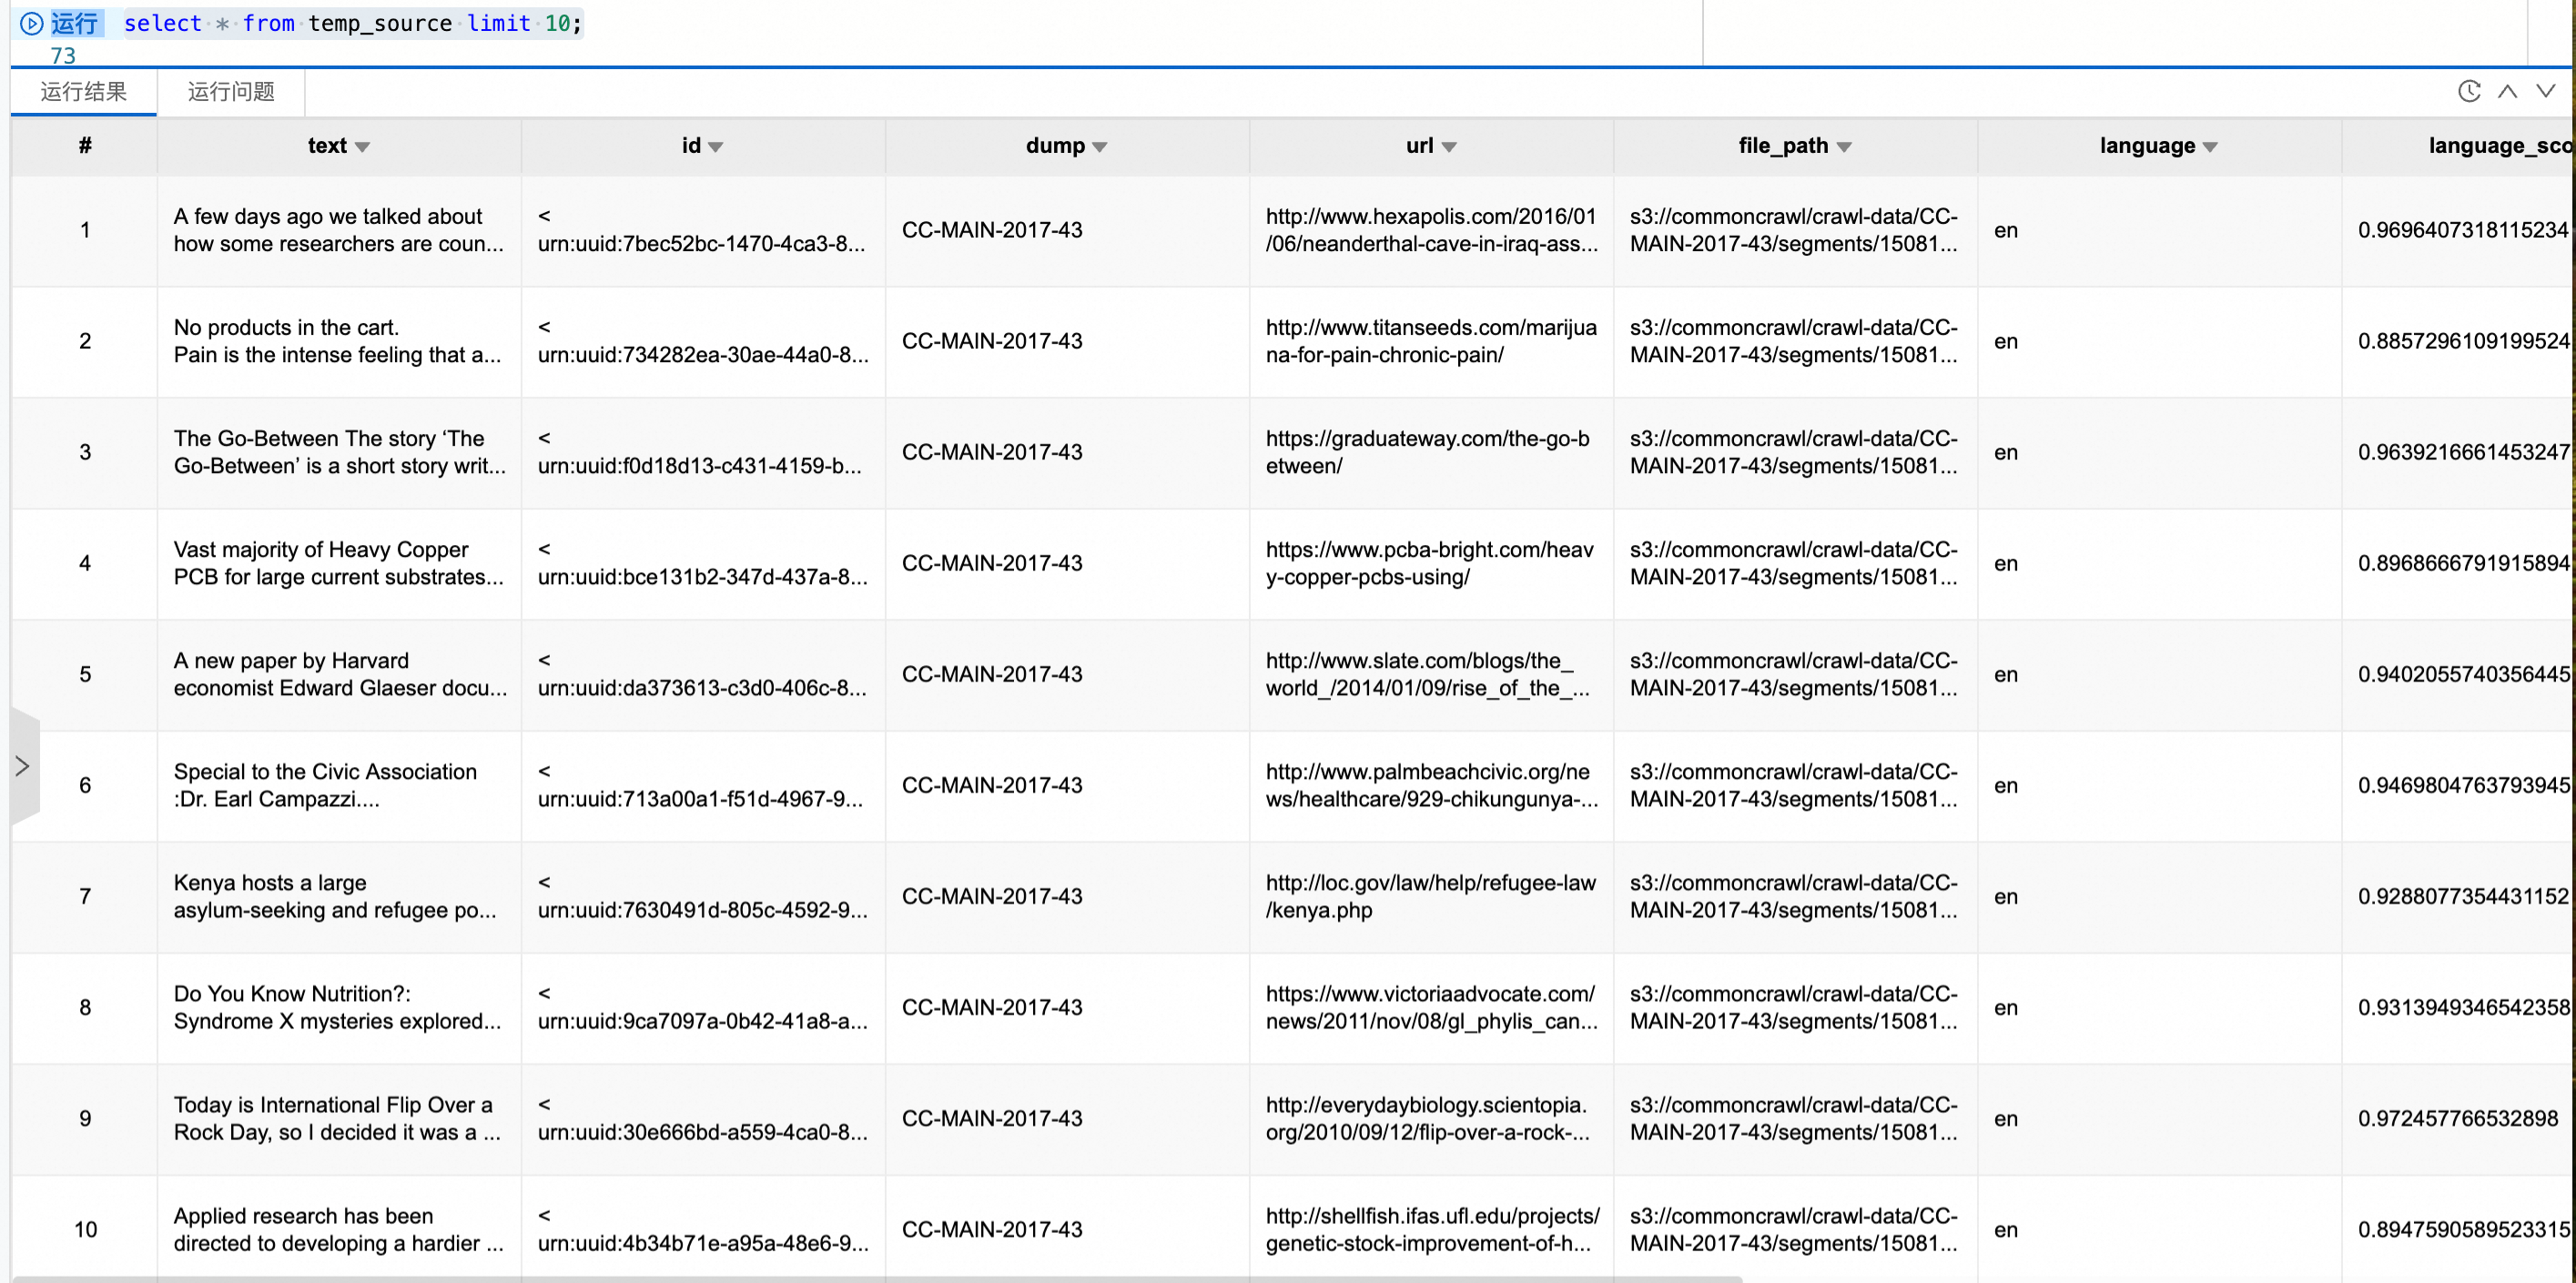This screenshot has width=2576, height=1283.
Task: Open the url column dropdown arrow
Action: click(x=1448, y=147)
